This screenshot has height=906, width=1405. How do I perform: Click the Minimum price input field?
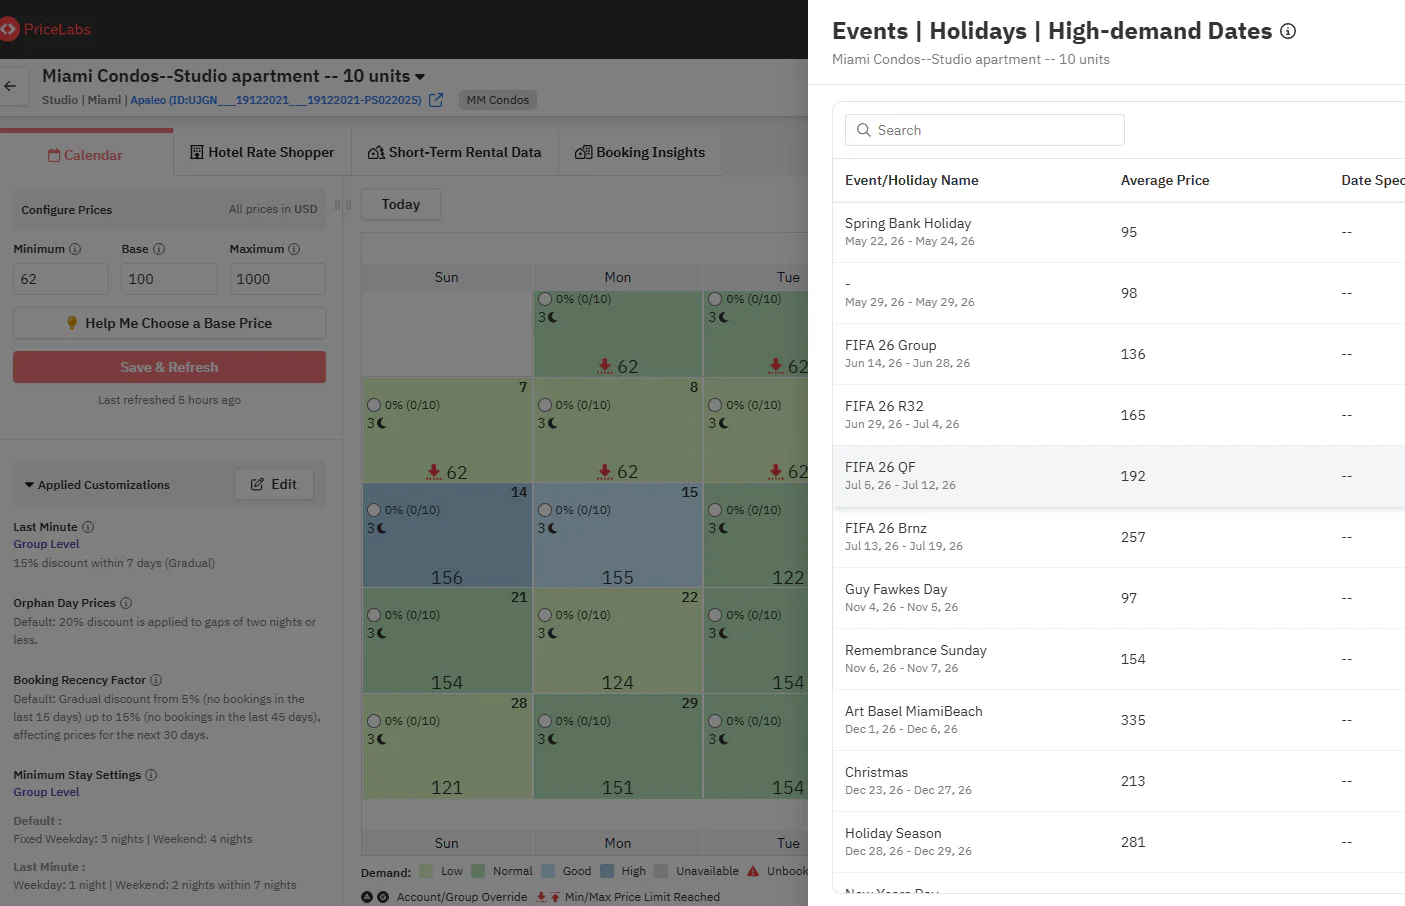[x=61, y=279]
